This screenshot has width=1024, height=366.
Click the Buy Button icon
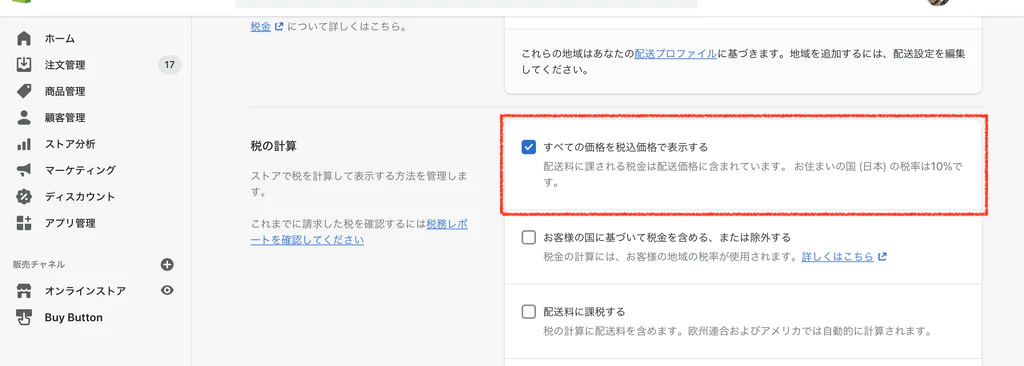(x=24, y=318)
